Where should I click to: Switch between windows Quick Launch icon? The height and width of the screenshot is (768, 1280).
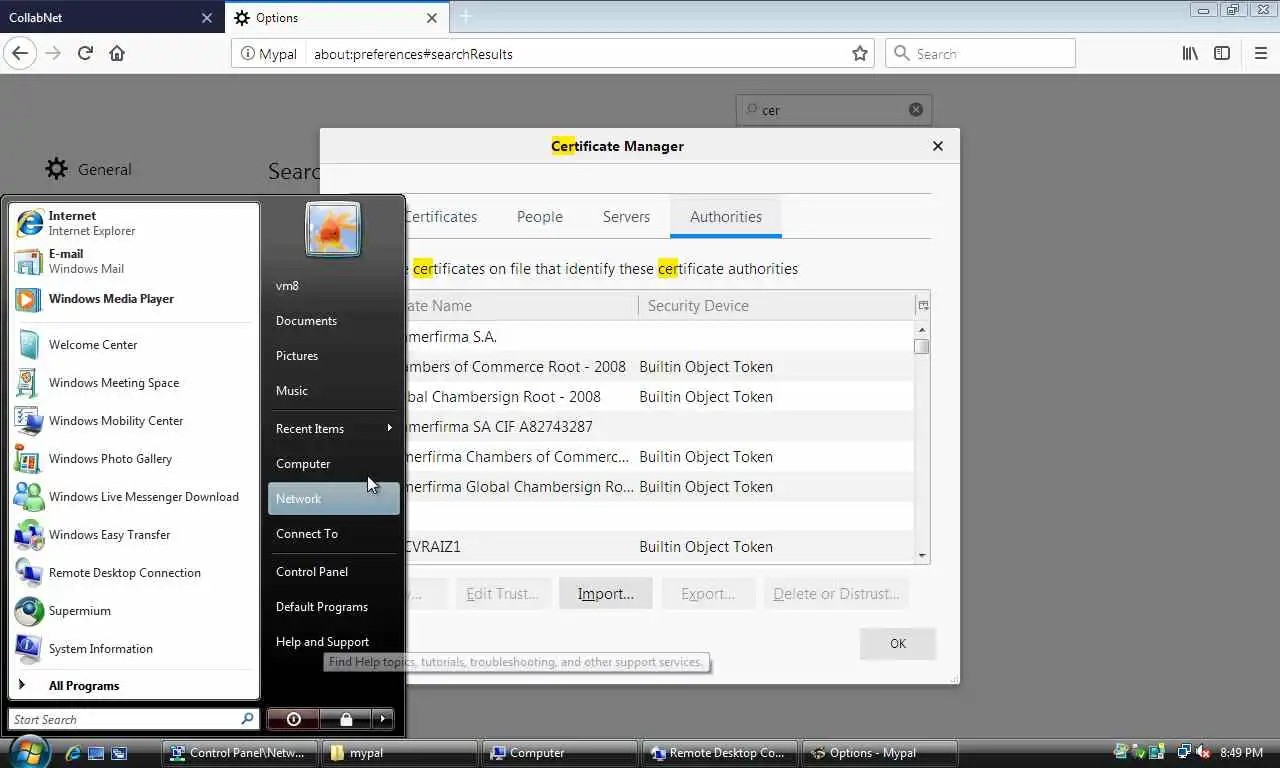(x=119, y=753)
